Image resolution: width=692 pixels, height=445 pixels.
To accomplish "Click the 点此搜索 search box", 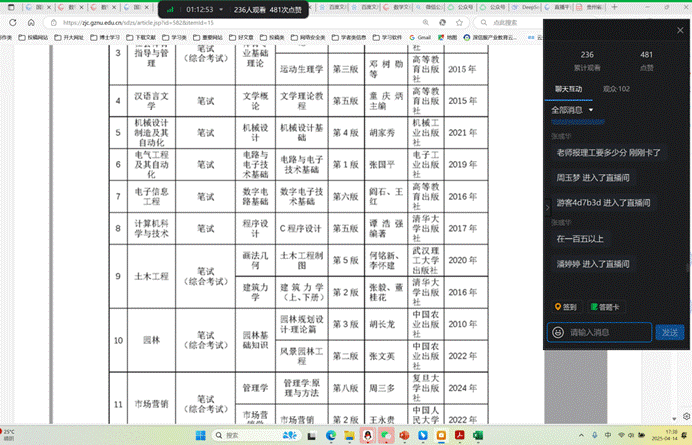I will coord(508,23).
